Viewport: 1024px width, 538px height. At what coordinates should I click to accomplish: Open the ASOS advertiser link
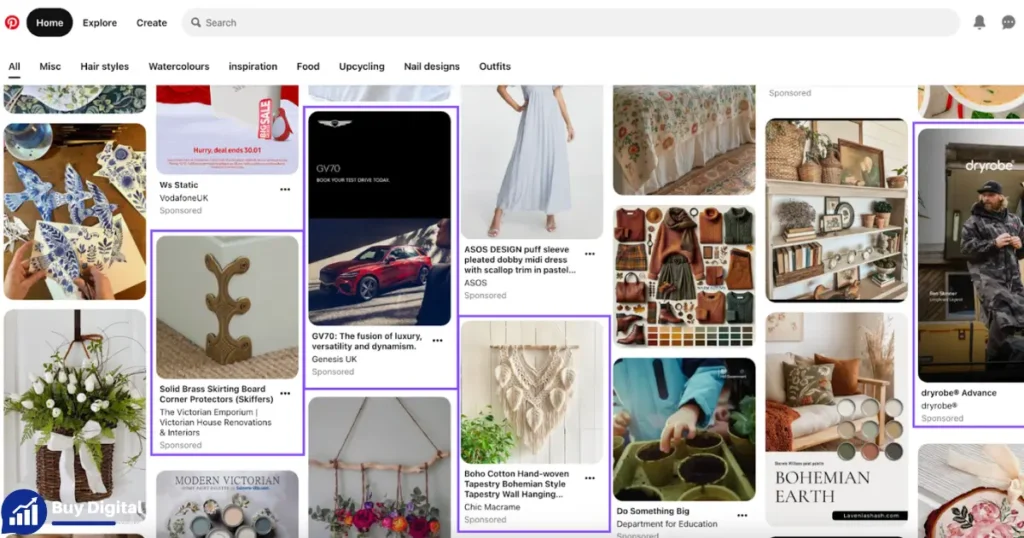coord(475,283)
